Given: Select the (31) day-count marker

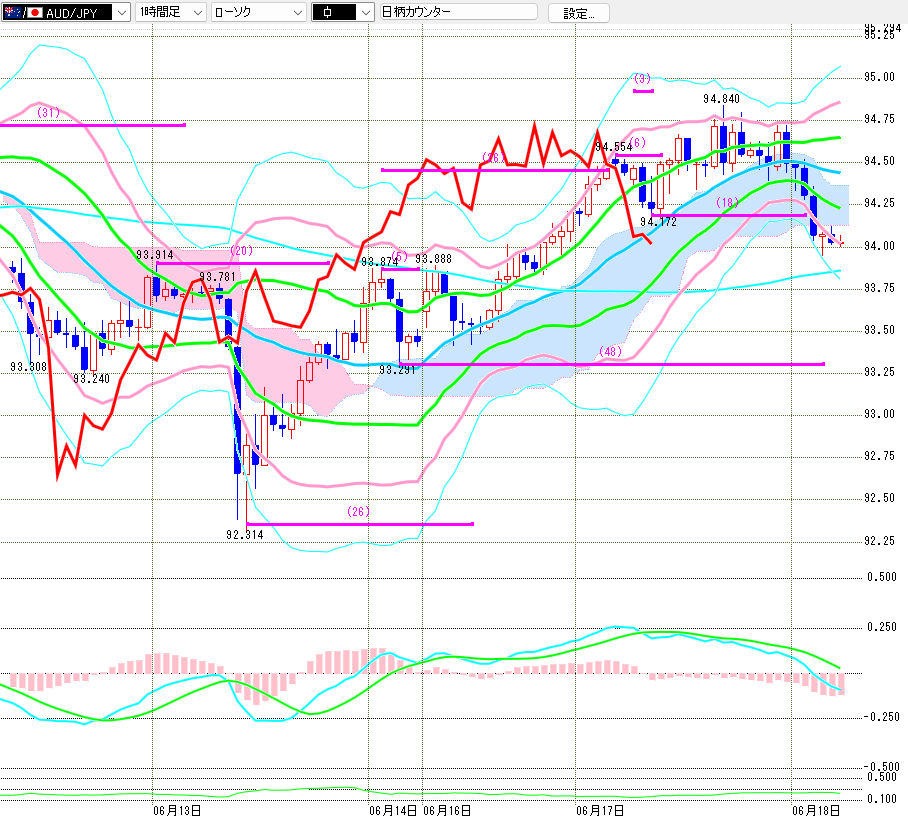Looking at the screenshot, I should pyautogui.click(x=49, y=113).
